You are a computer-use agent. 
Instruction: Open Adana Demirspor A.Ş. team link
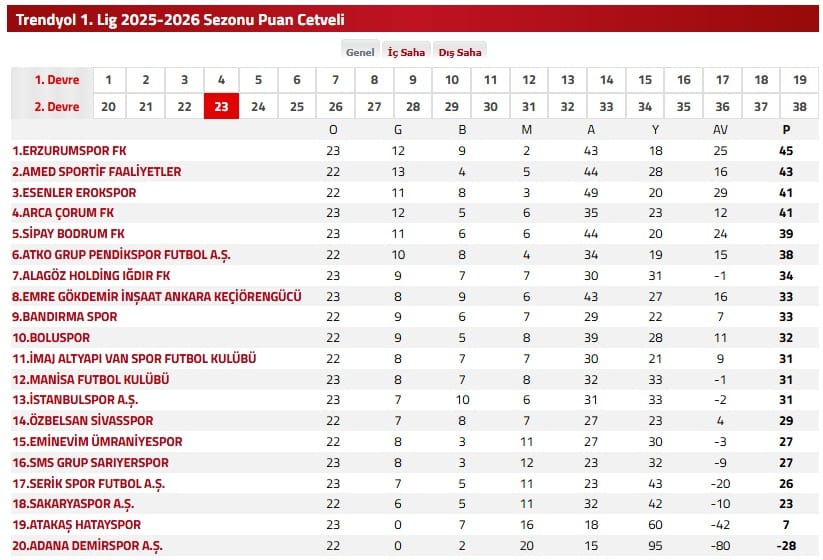(x=87, y=546)
